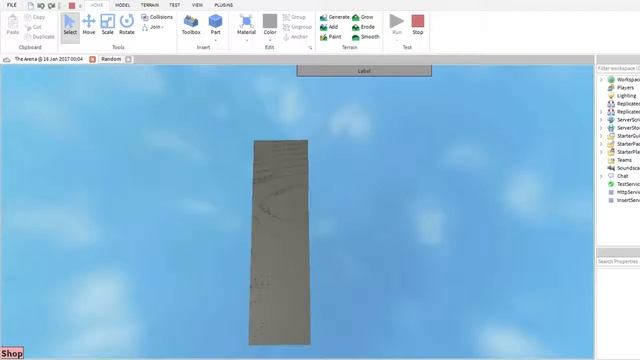
Task: Pick the Scale tool
Action: 107,24
